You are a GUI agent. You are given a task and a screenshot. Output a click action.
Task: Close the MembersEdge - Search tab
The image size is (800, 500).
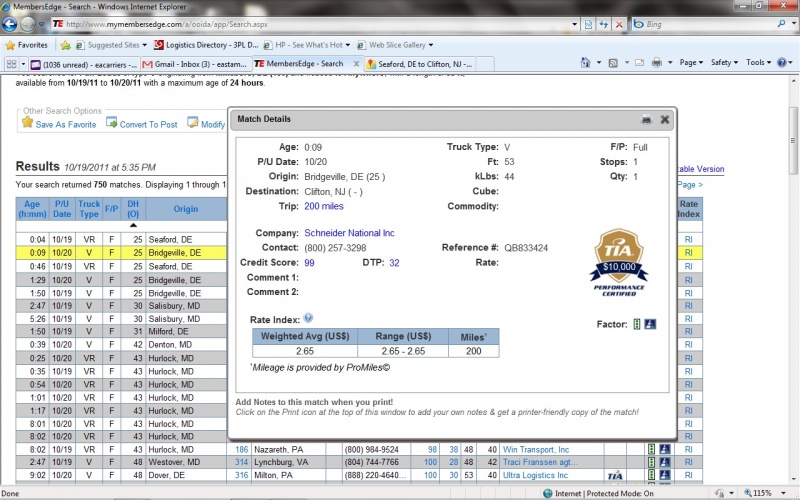(356, 64)
